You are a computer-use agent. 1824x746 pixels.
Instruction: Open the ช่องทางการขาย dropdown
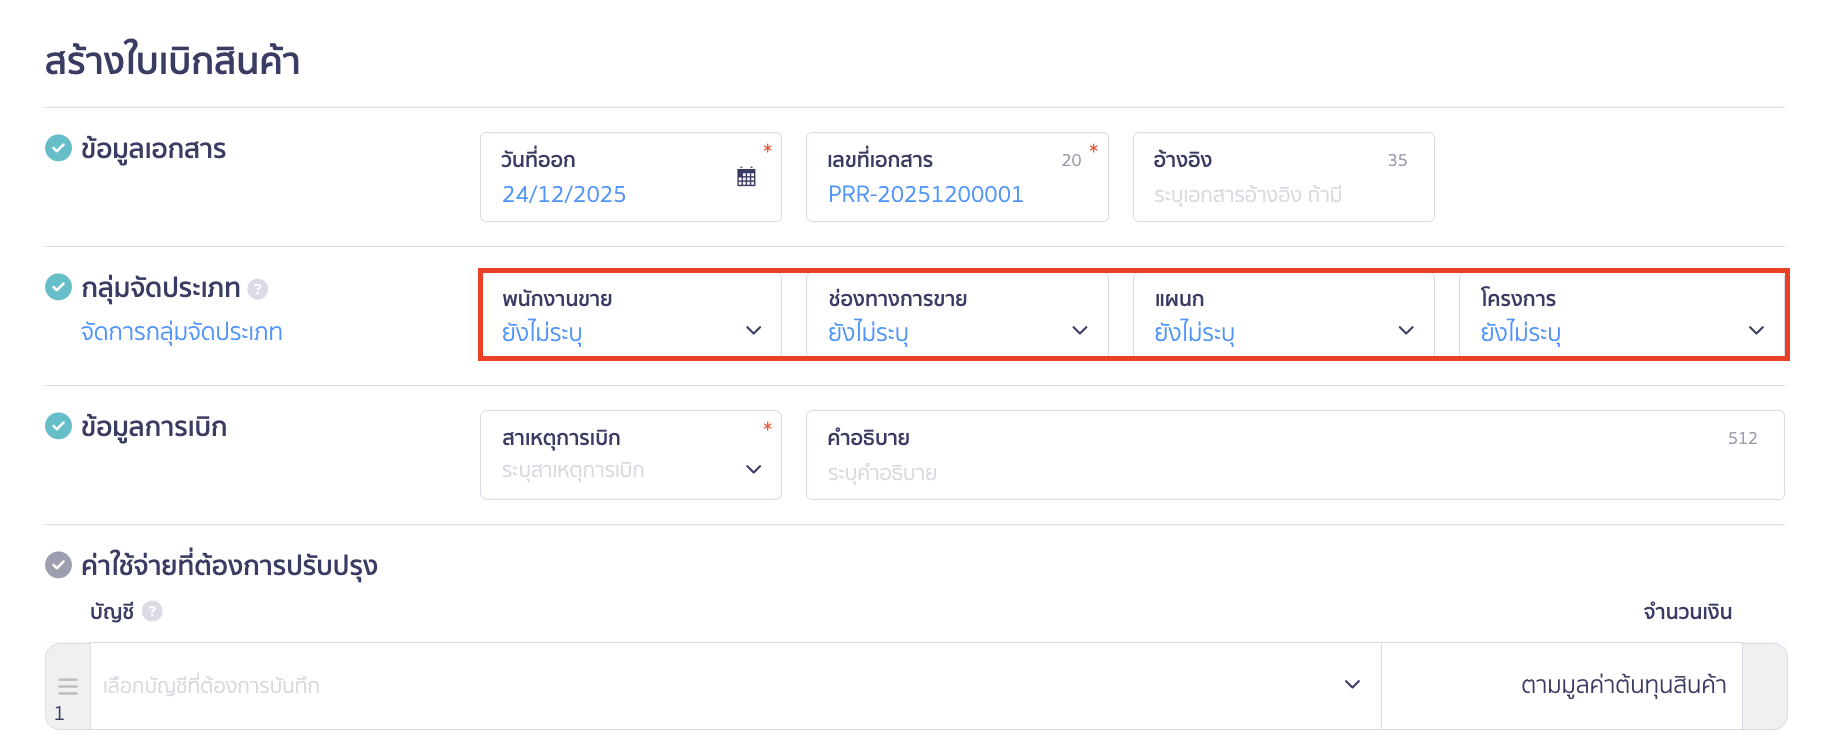point(956,316)
